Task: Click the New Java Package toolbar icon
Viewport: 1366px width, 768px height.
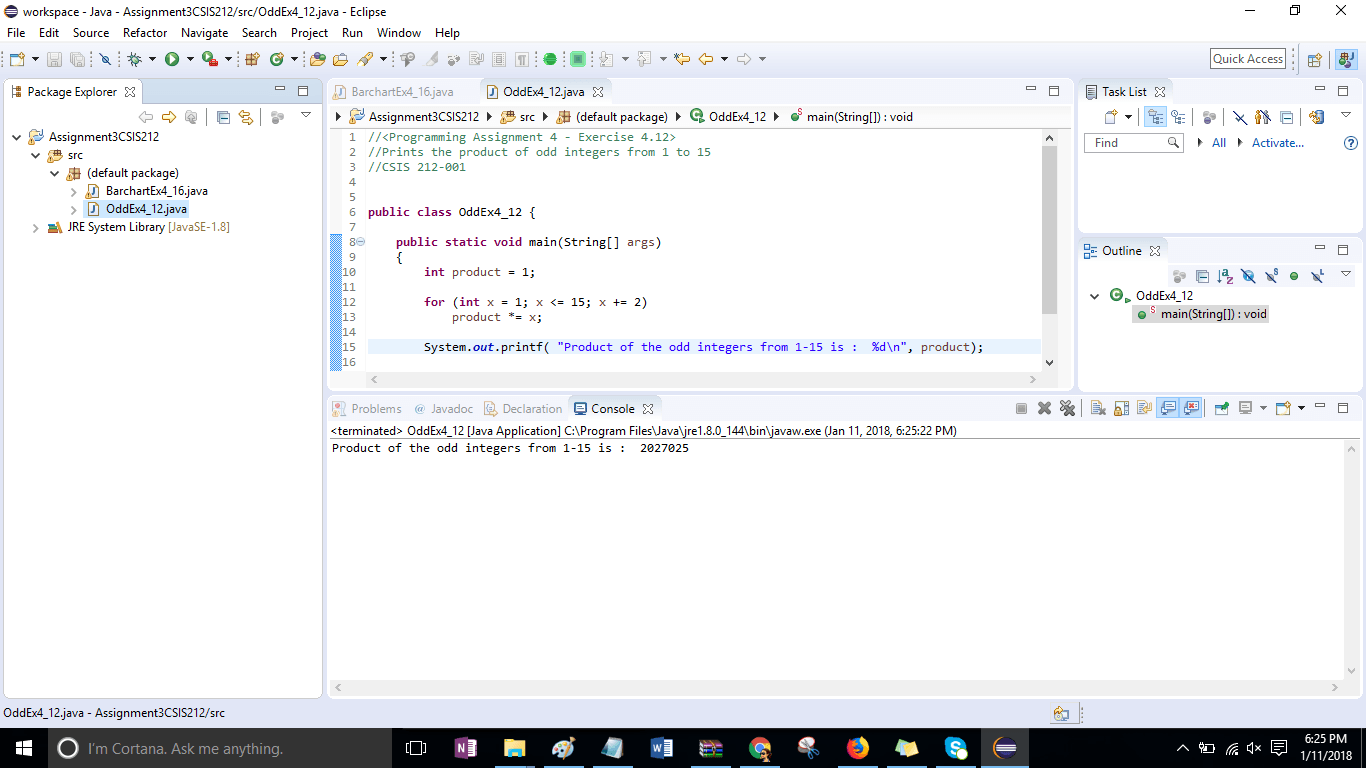Action: point(252,59)
